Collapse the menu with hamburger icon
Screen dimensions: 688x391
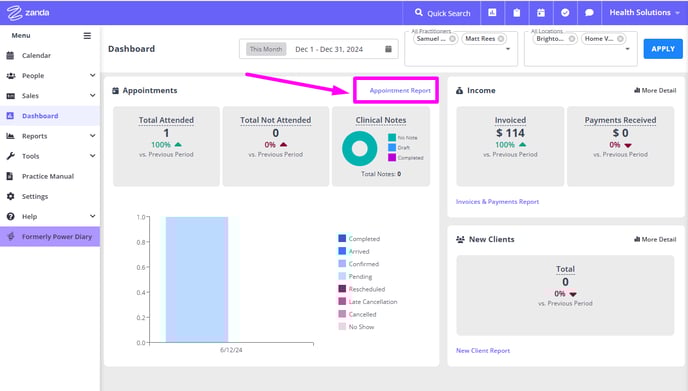pos(87,36)
